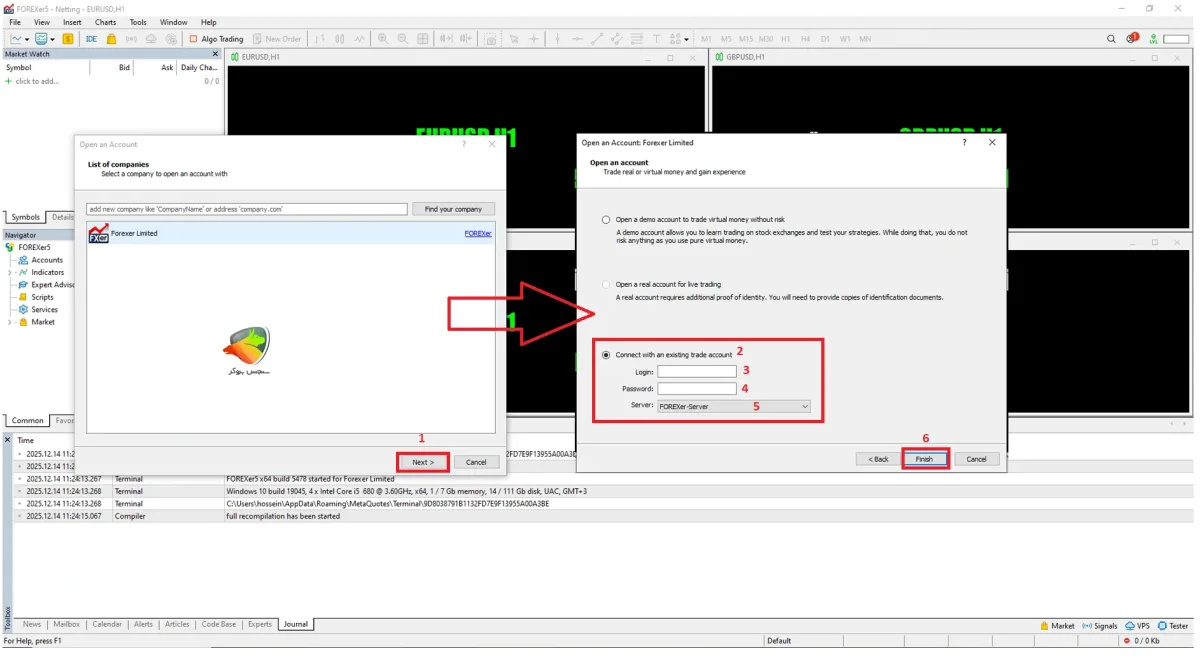The width and height of the screenshot is (1200, 656).
Task: Click the Login input field
Action: (697, 371)
